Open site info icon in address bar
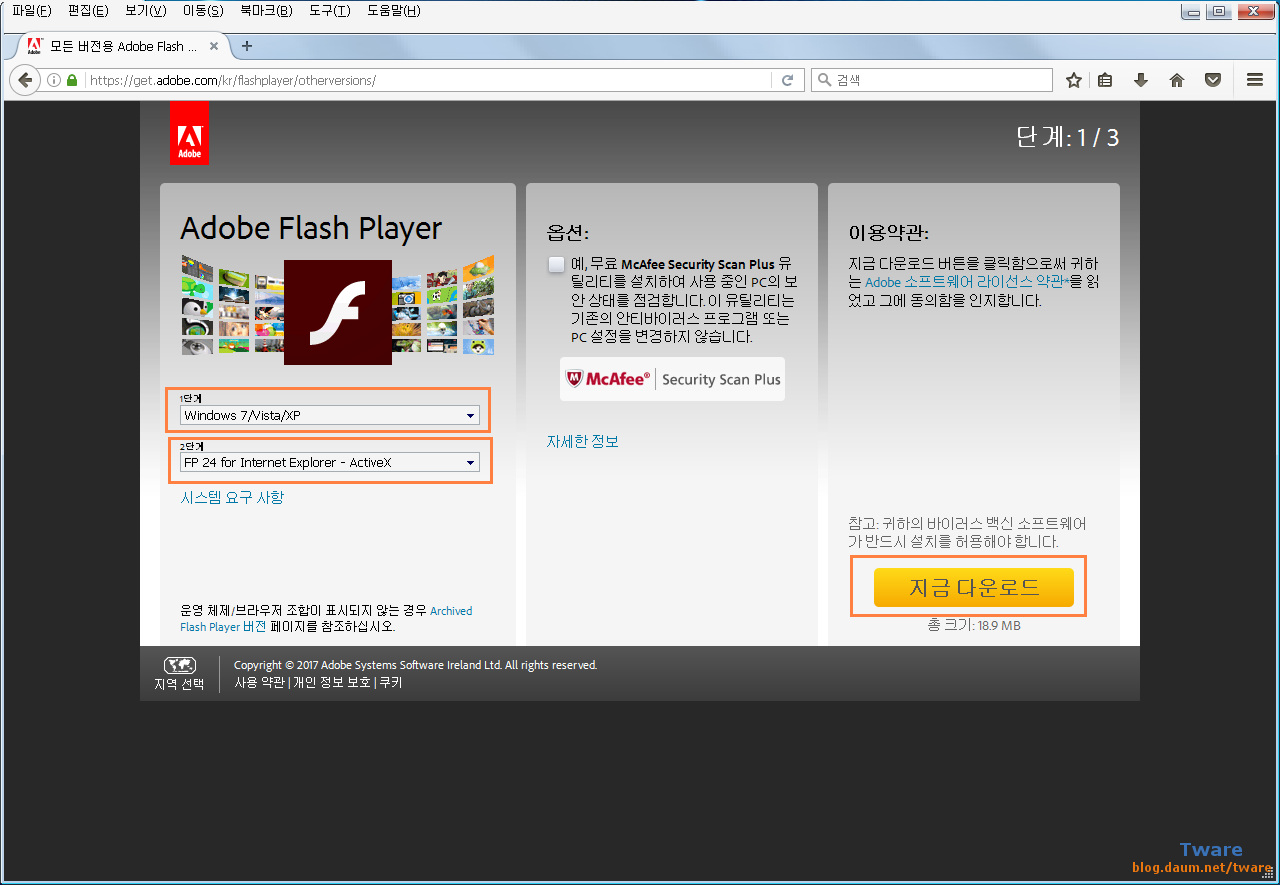Viewport: 1280px width, 885px height. (54, 80)
